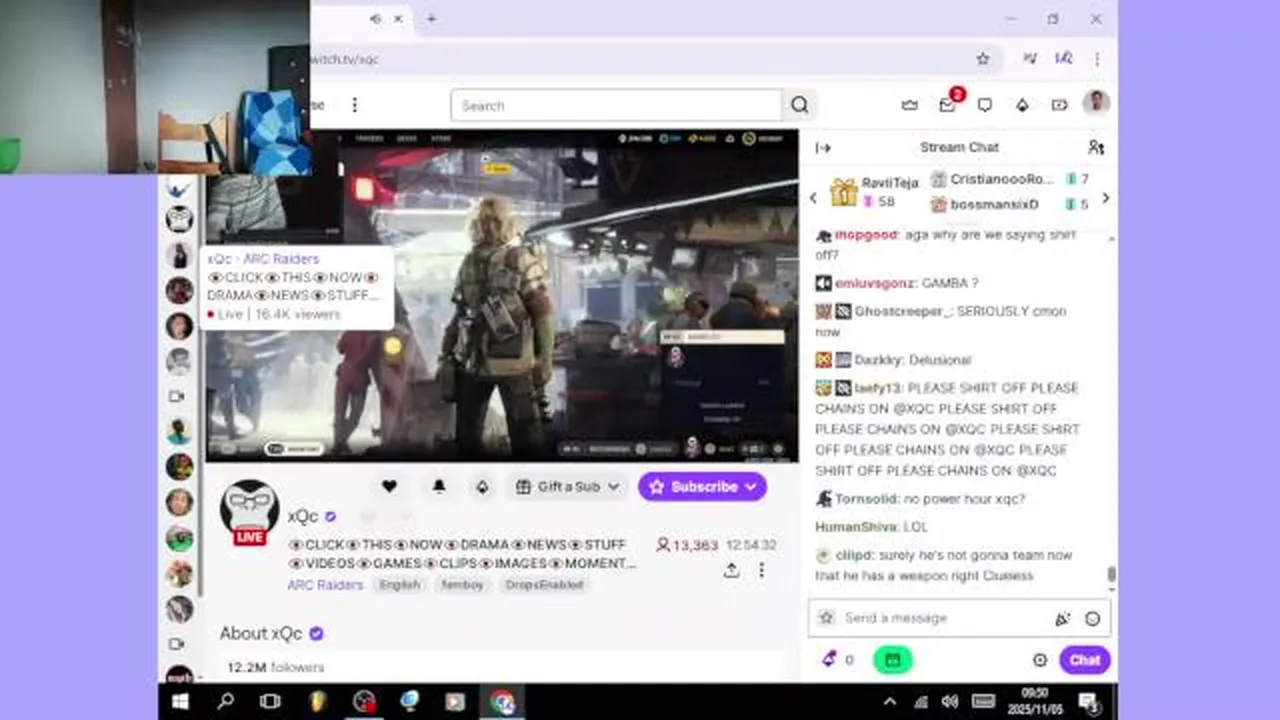Click the 12.2M followers text

coord(276,667)
